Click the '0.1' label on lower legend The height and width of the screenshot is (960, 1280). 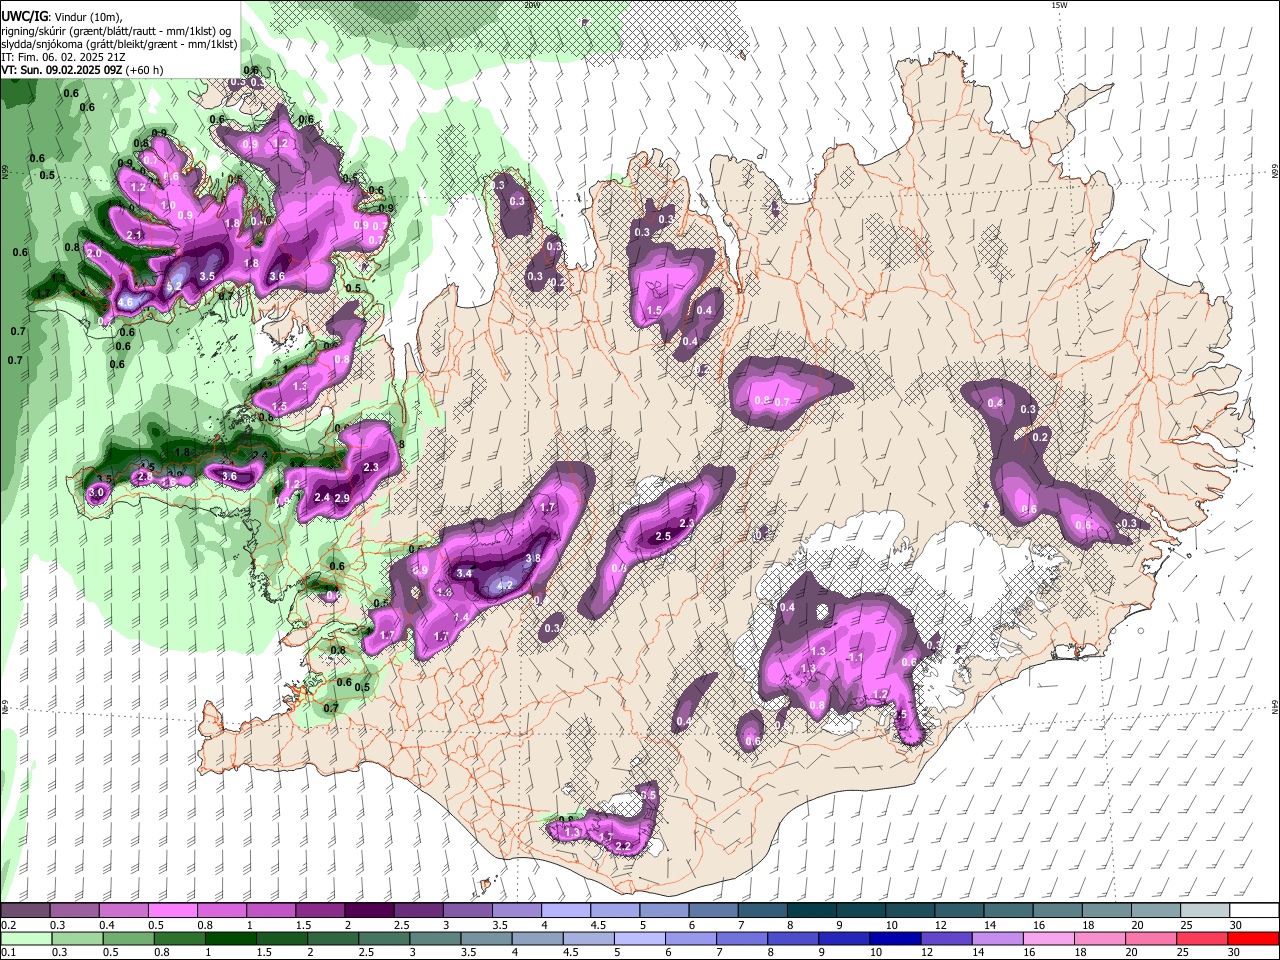coord(8,952)
